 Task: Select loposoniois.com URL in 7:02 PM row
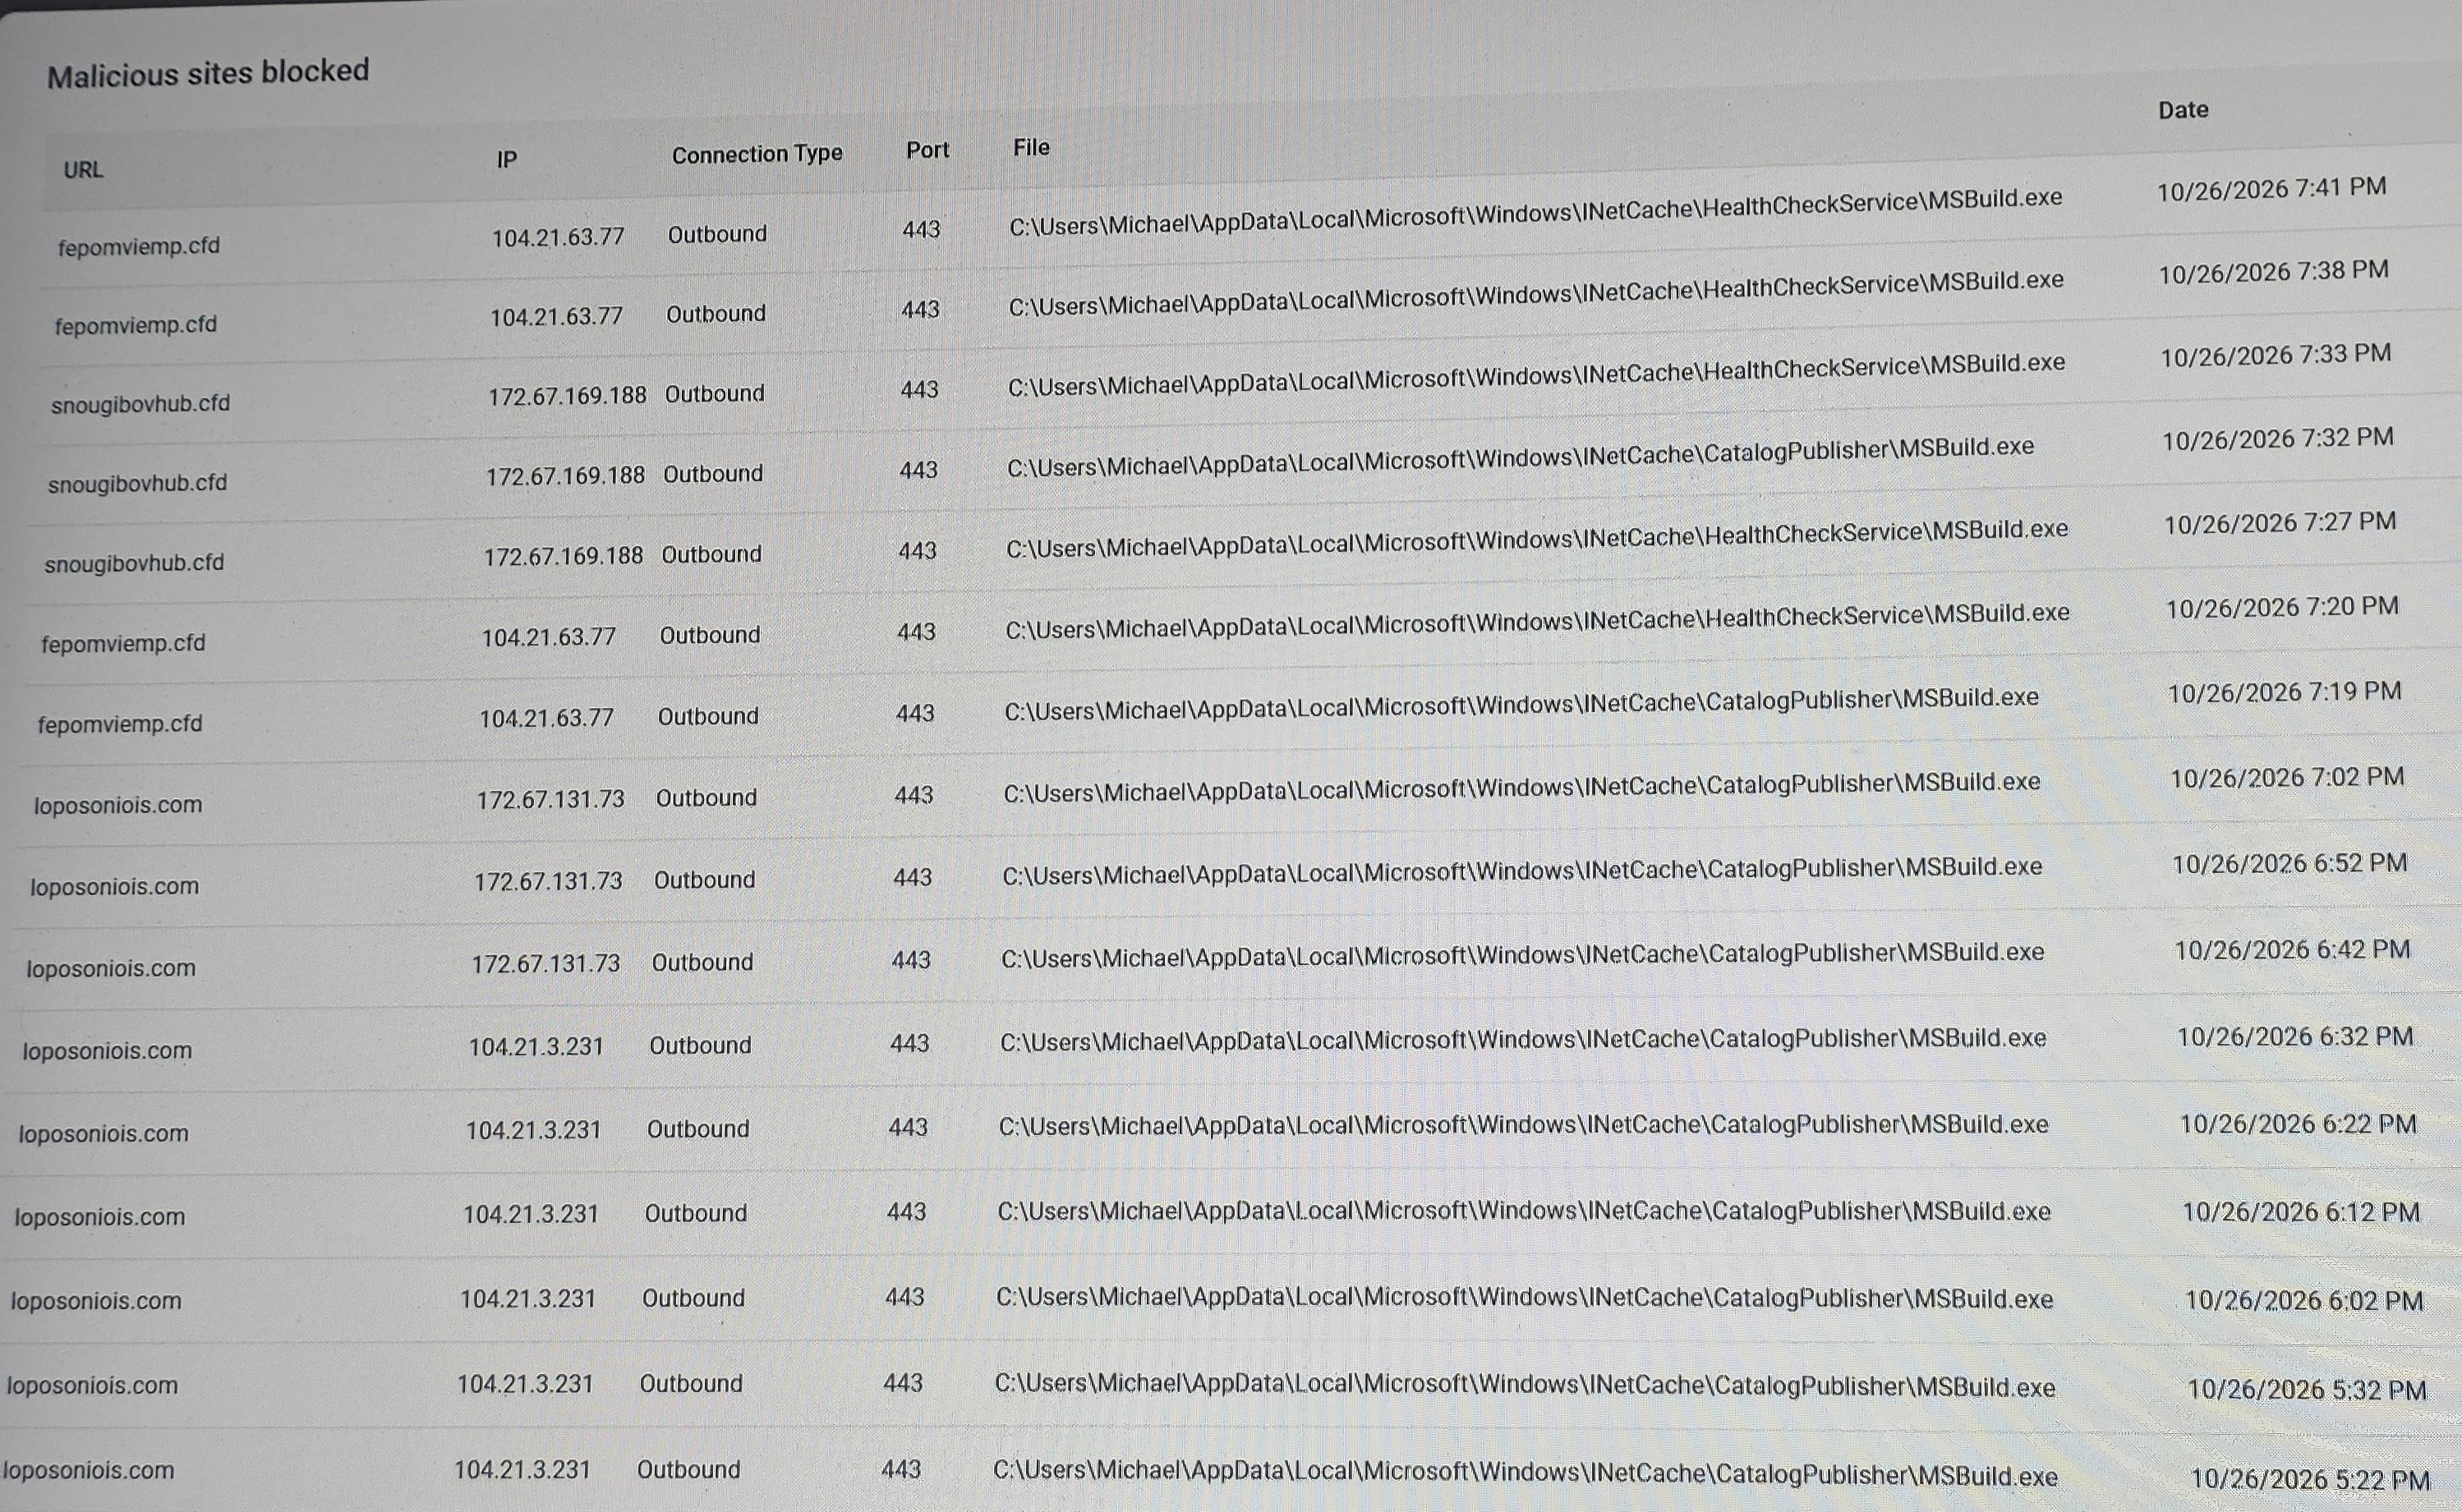coord(118,805)
